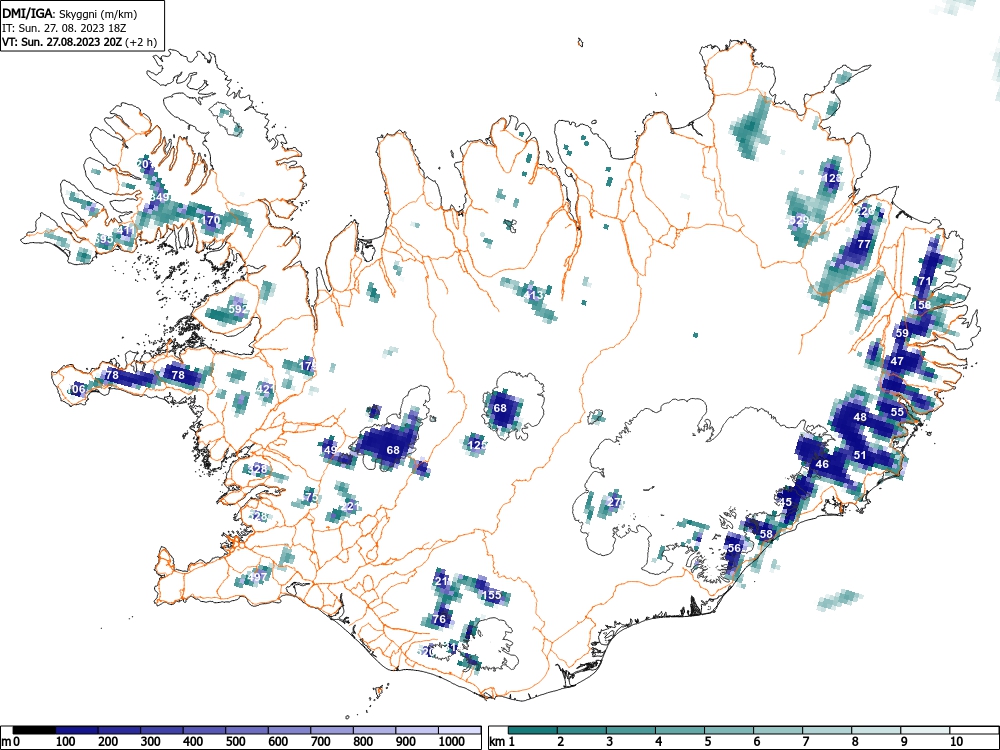Viewport: 1000px width, 750px height.
Task: Click the '48' visibility value
Action: pyautogui.click(x=860, y=417)
